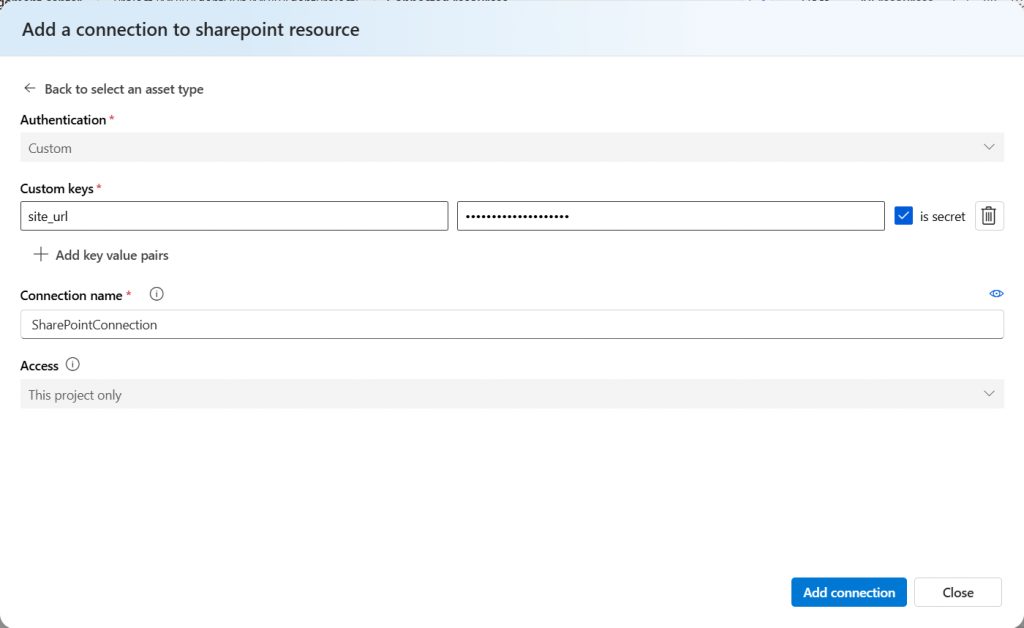The width and height of the screenshot is (1024, 628).
Task: Open the Access dropdown 'This project only'
Action: [x=500, y=394]
